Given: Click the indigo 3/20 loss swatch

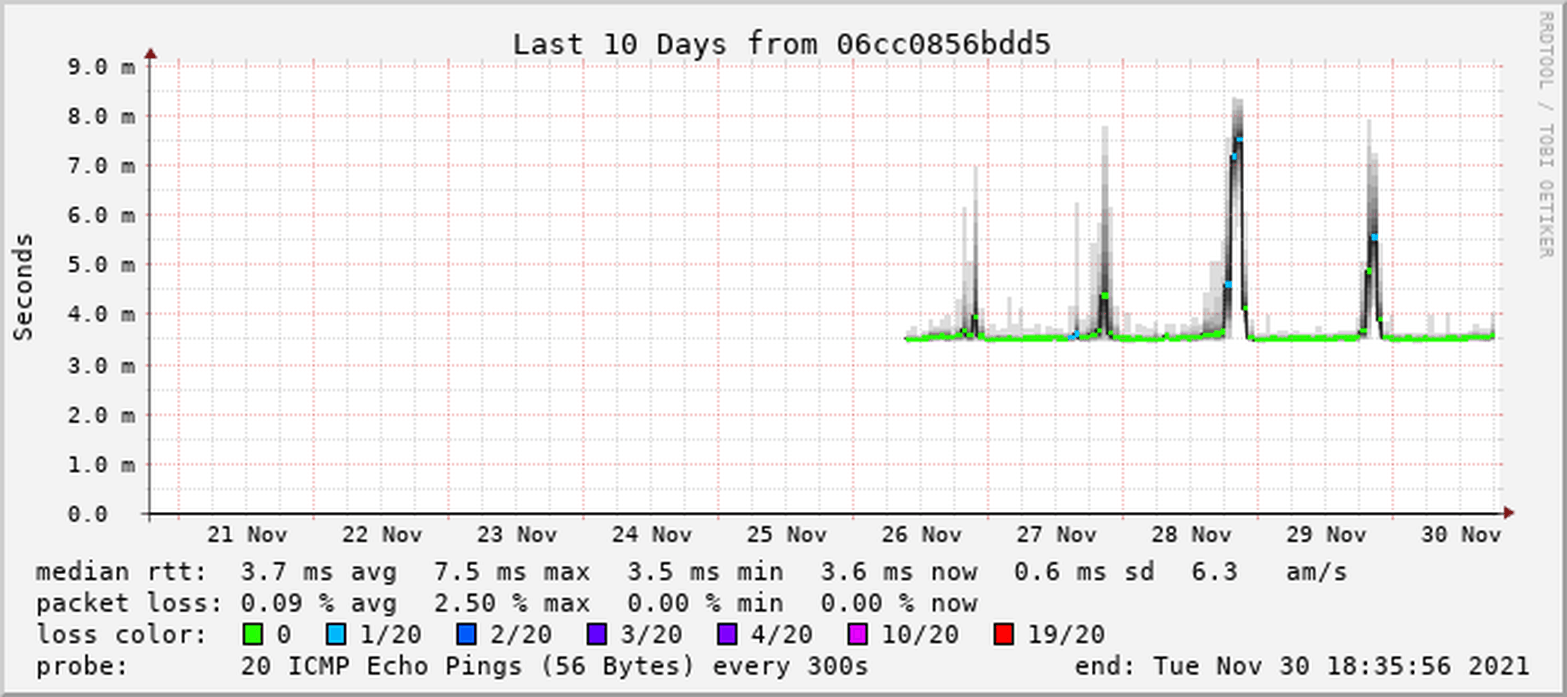Looking at the screenshot, I should click(x=598, y=635).
